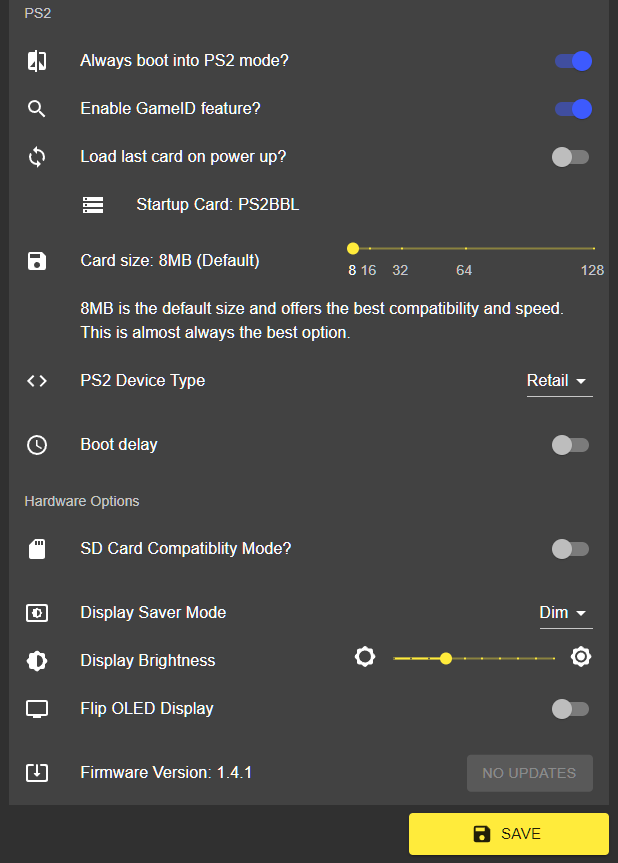Click the magnifier icon next to GameID feature
Screen dimensions: 618x863
(37, 109)
